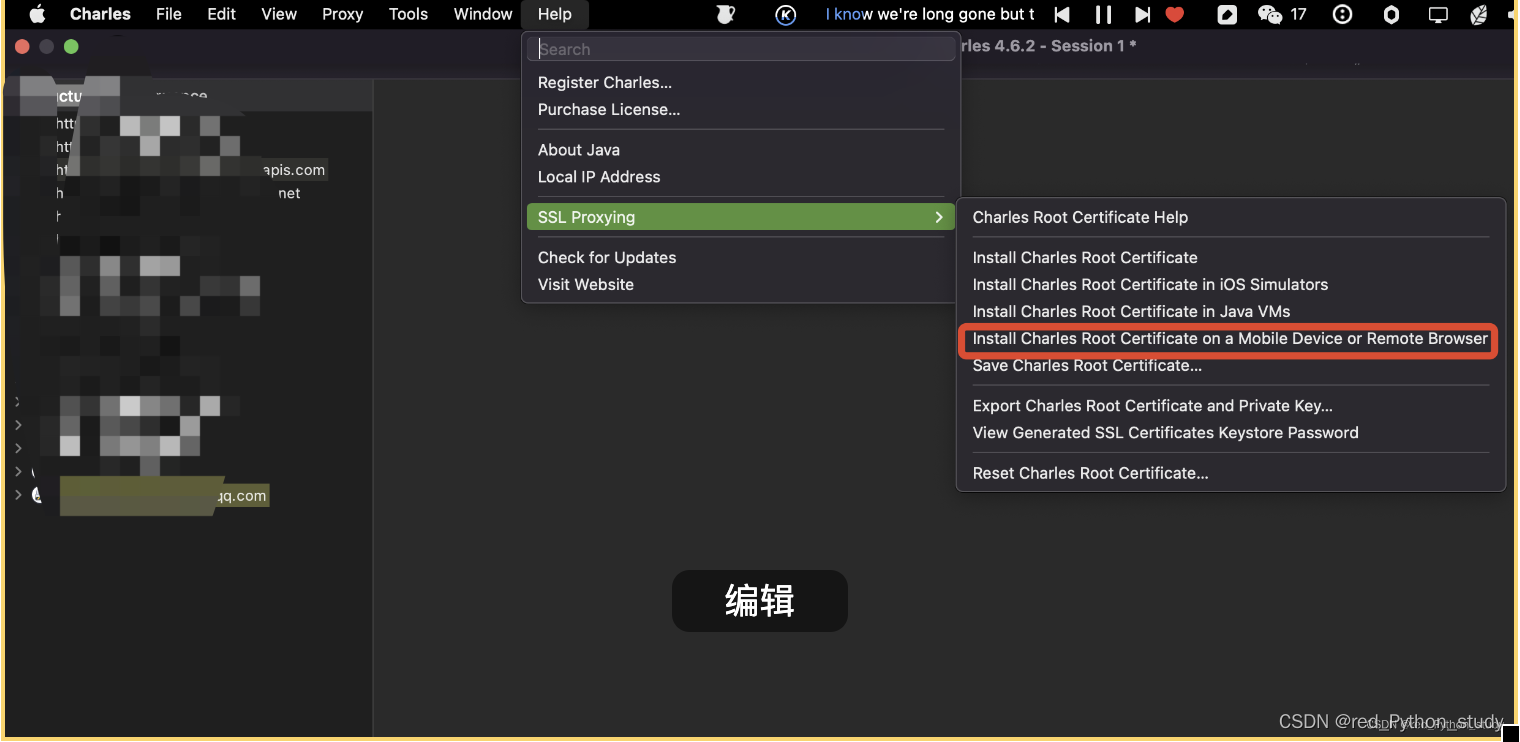The width and height of the screenshot is (1520, 742).
Task: Close the open Help menu
Action: point(555,14)
